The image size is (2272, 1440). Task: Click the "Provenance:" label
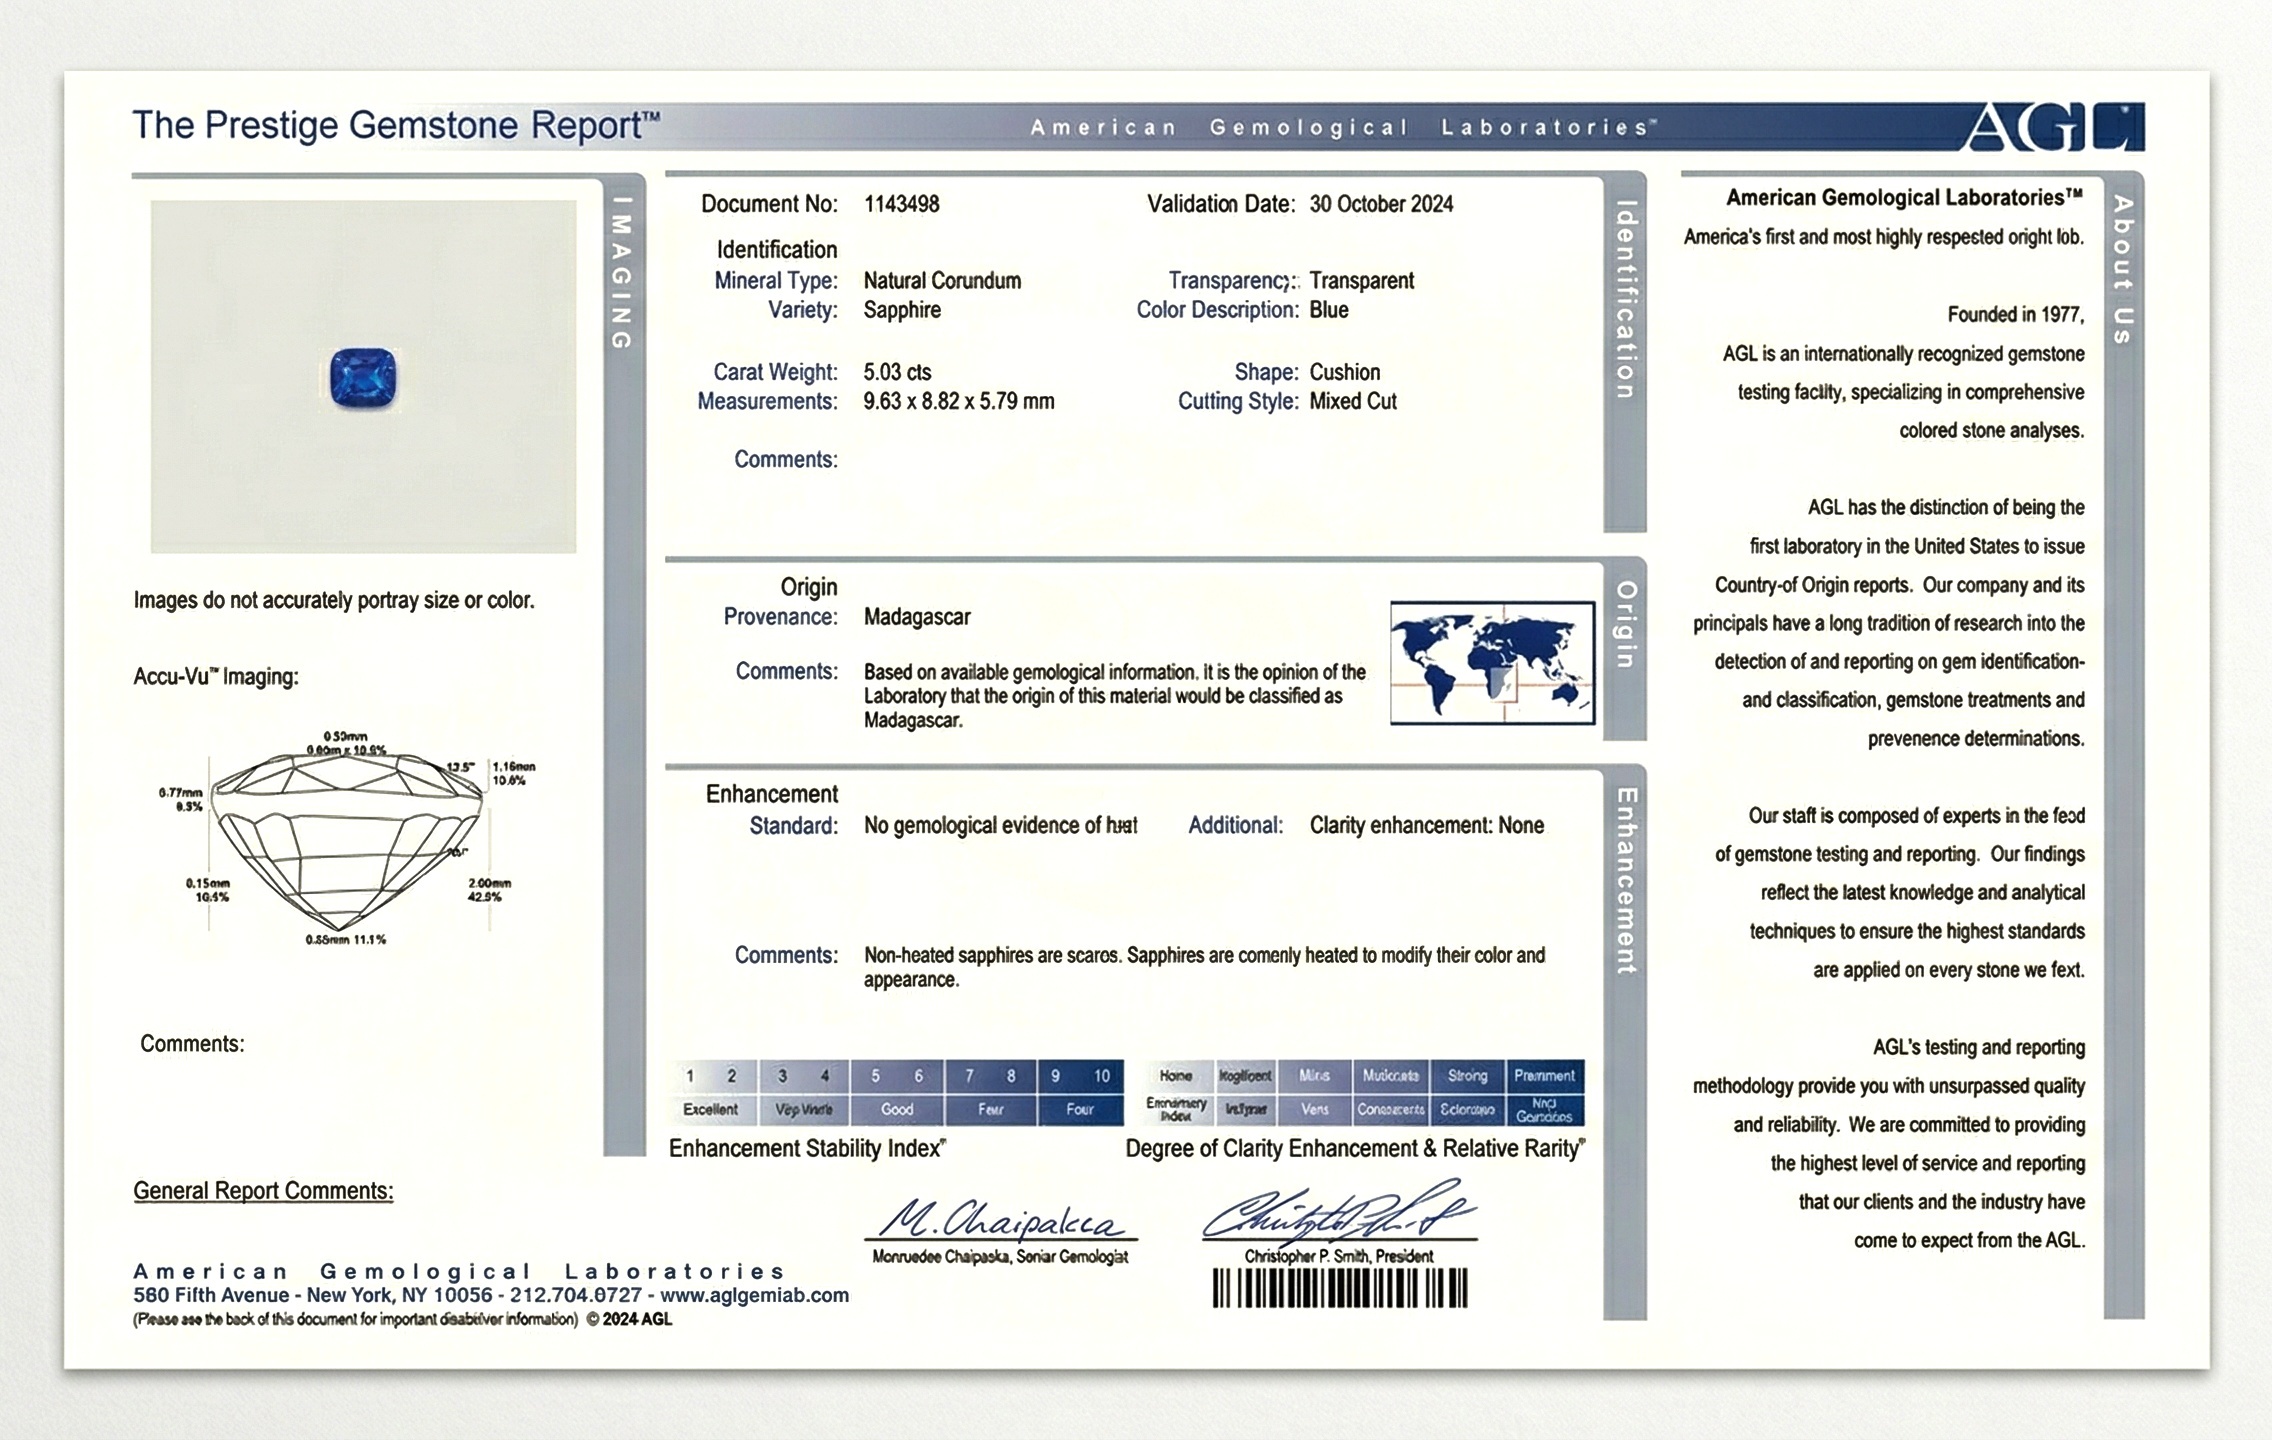(x=781, y=617)
